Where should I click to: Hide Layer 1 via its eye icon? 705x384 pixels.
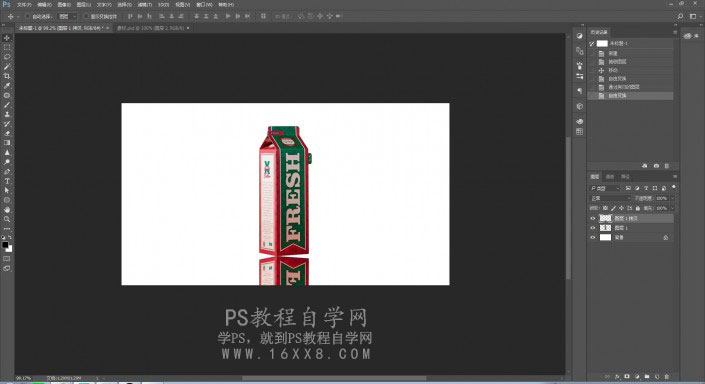coord(593,228)
